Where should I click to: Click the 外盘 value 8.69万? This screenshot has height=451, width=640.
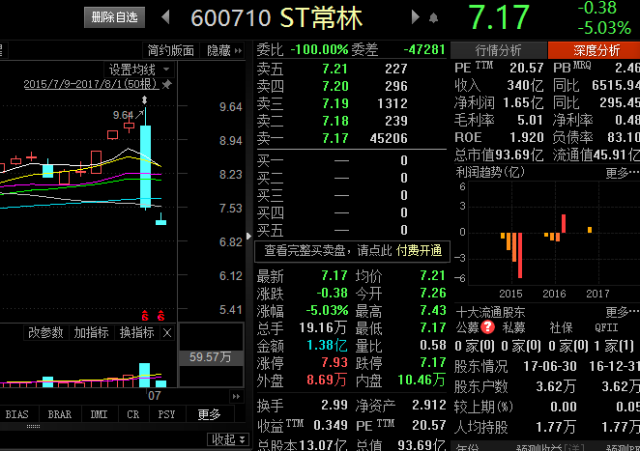[x=327, y=380]
